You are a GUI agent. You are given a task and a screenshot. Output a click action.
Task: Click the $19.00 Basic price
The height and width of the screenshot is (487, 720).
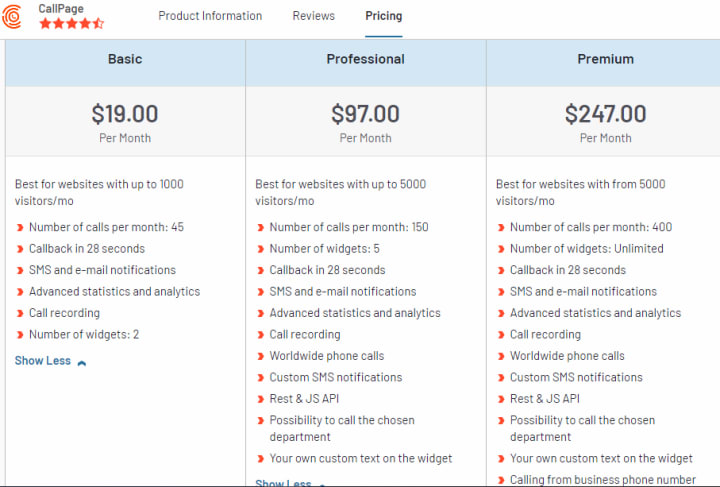[x=125, y=114]
